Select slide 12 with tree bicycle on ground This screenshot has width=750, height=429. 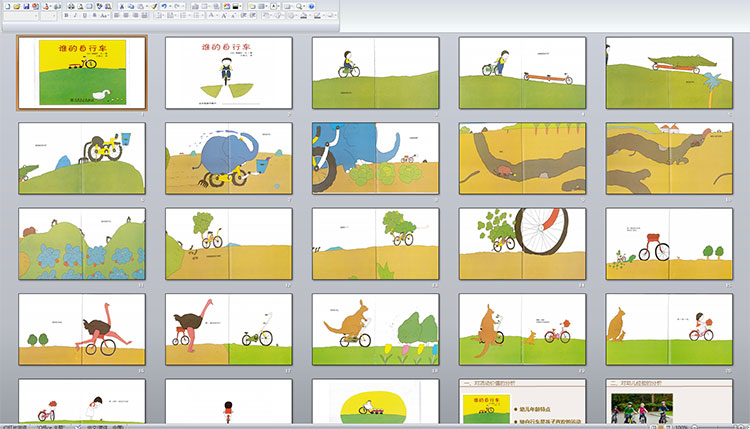click(229, 244)
